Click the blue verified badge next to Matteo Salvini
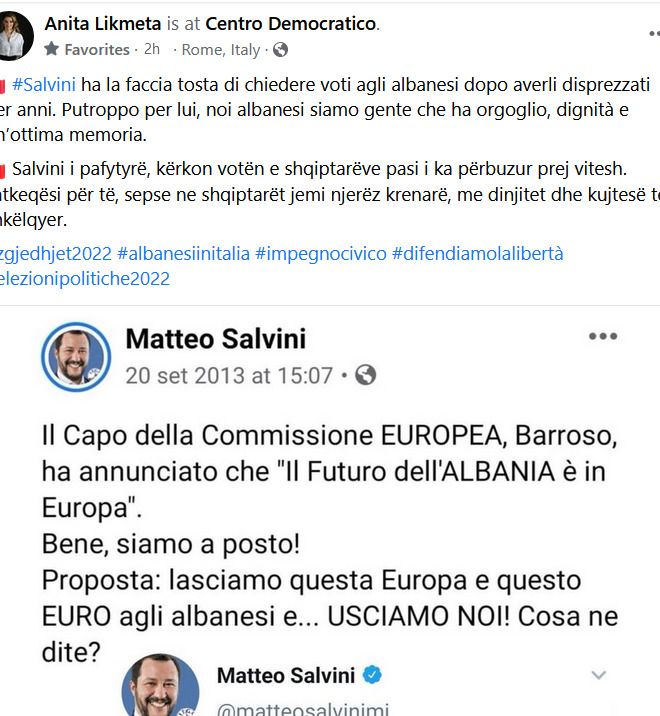This screenshot has height=716, width=660. [x=372, y=674]
